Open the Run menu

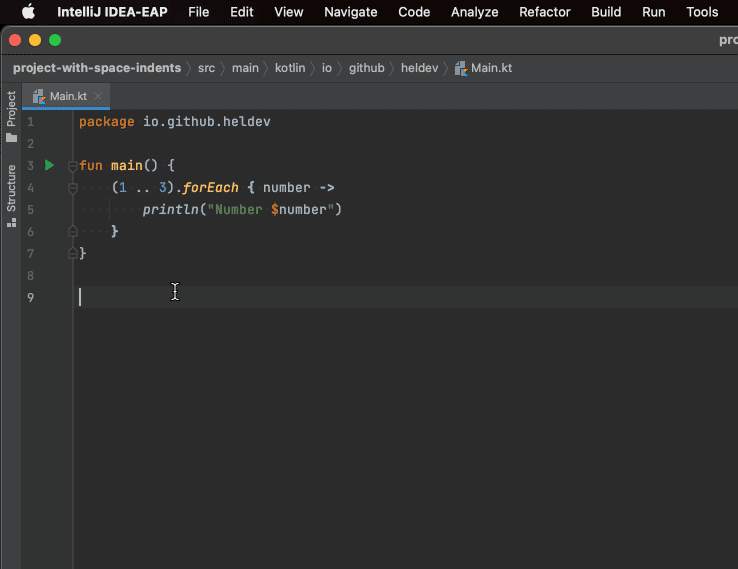[x=653, y=12]
